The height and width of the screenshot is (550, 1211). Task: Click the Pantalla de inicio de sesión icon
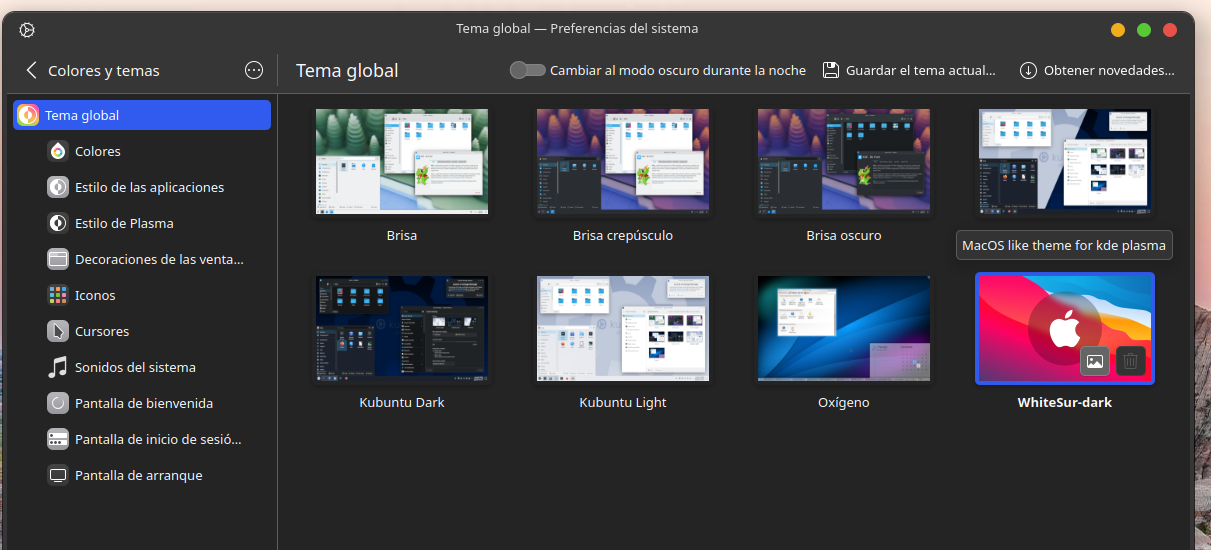click(58, 439)
